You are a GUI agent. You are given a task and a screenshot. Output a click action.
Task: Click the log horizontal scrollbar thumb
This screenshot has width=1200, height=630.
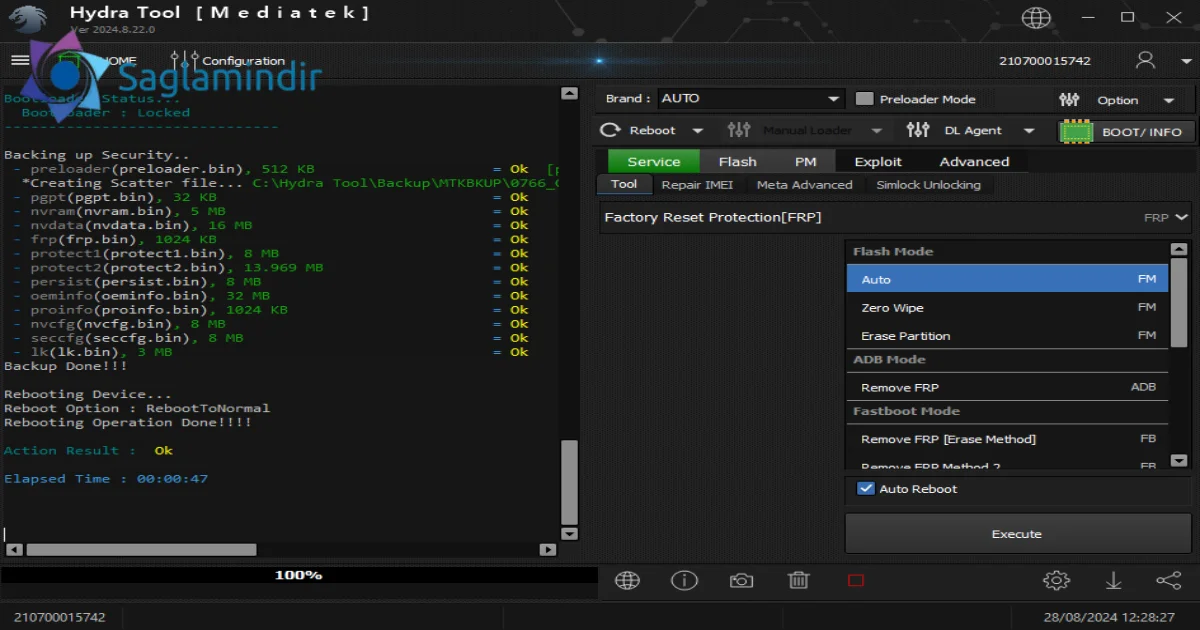(141, 549)
